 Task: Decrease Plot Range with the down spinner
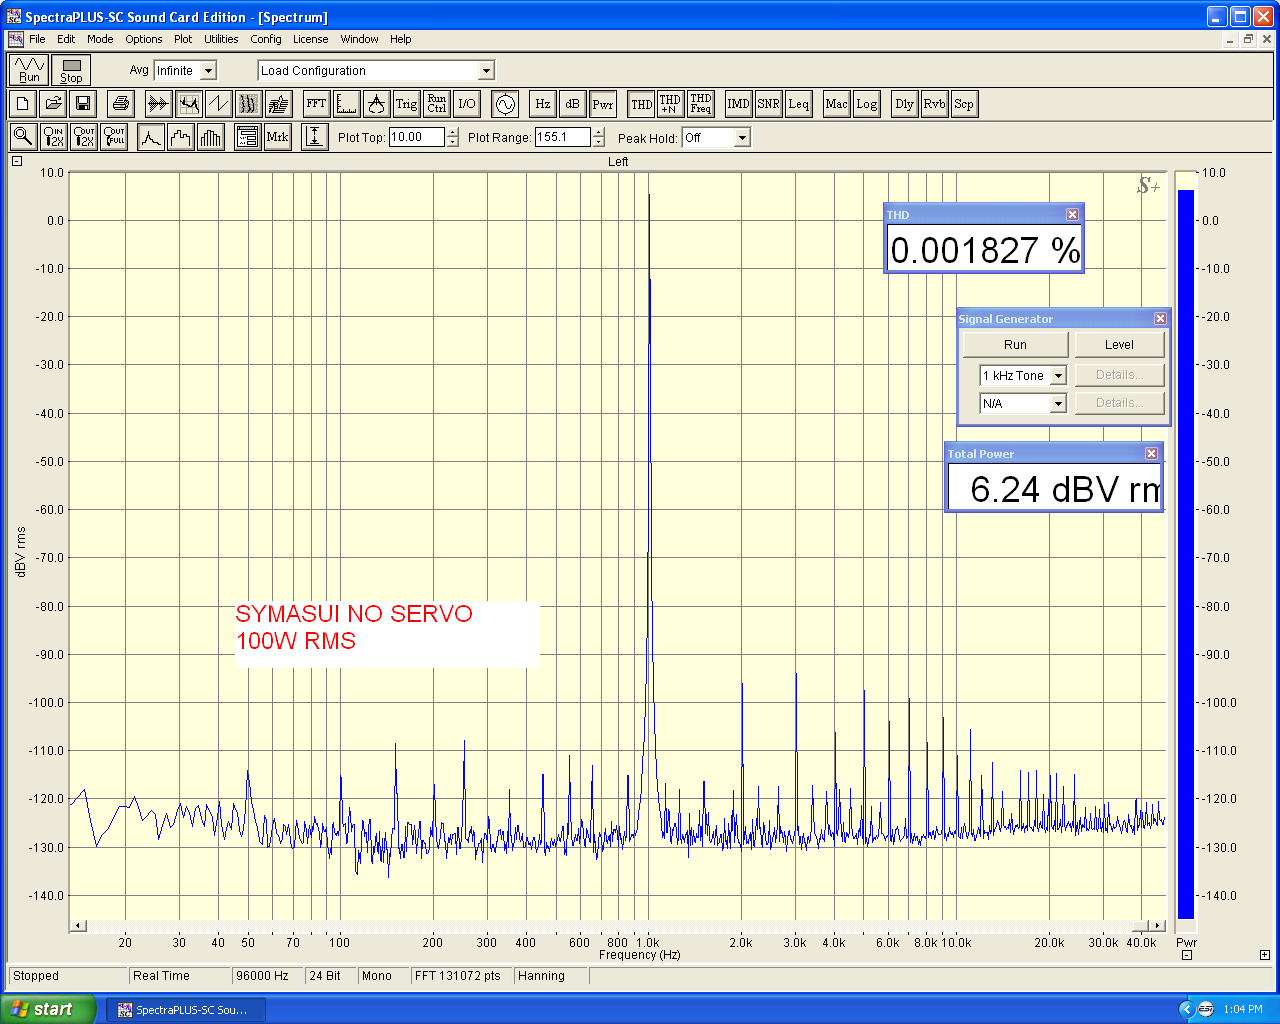tap(599, 143)
